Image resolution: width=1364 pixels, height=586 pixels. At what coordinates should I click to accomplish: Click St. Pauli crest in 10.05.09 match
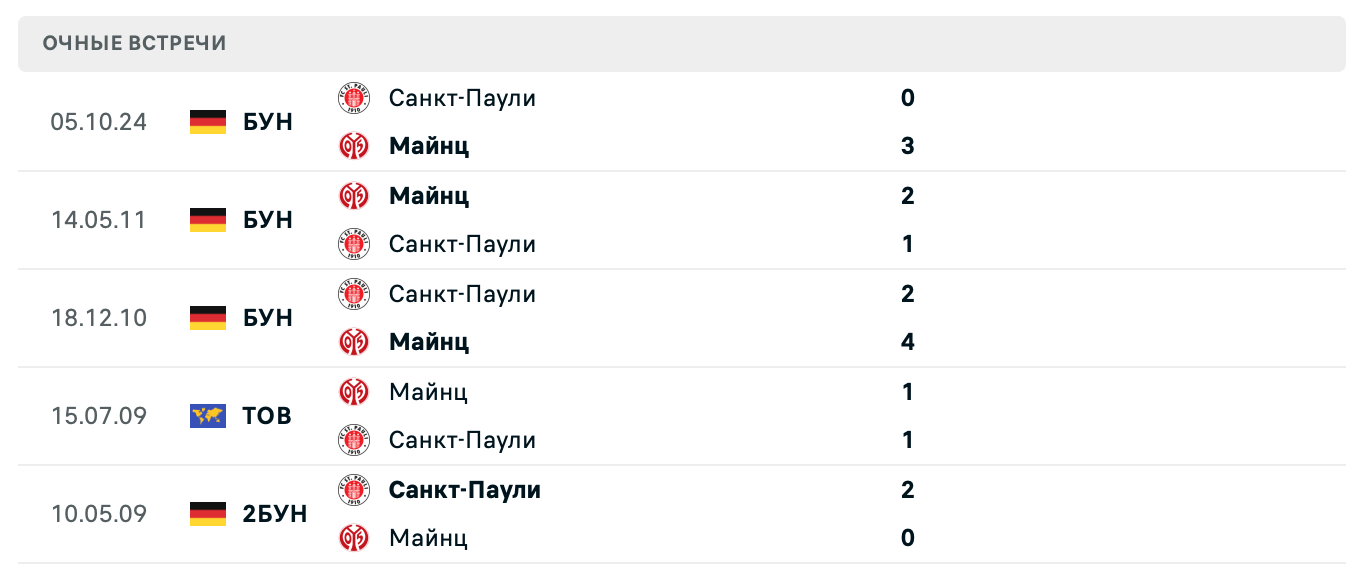(x=353, y=490)
